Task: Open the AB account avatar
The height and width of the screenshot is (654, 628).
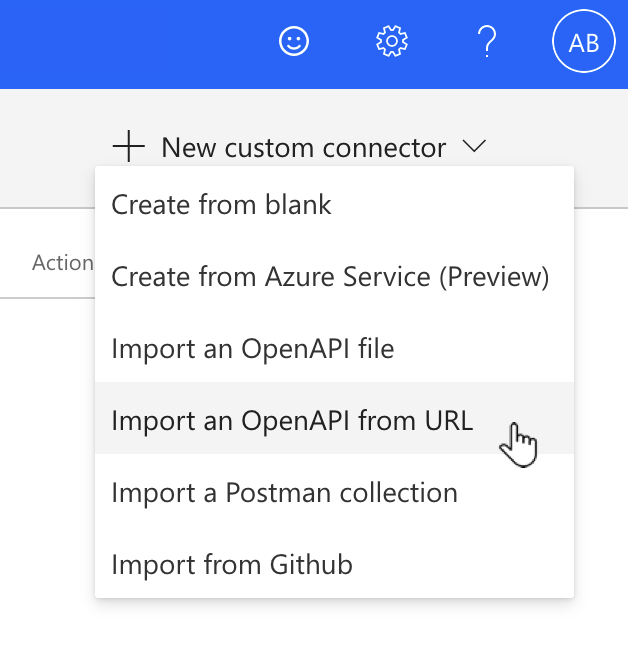Action: click(x=583, y=42)
